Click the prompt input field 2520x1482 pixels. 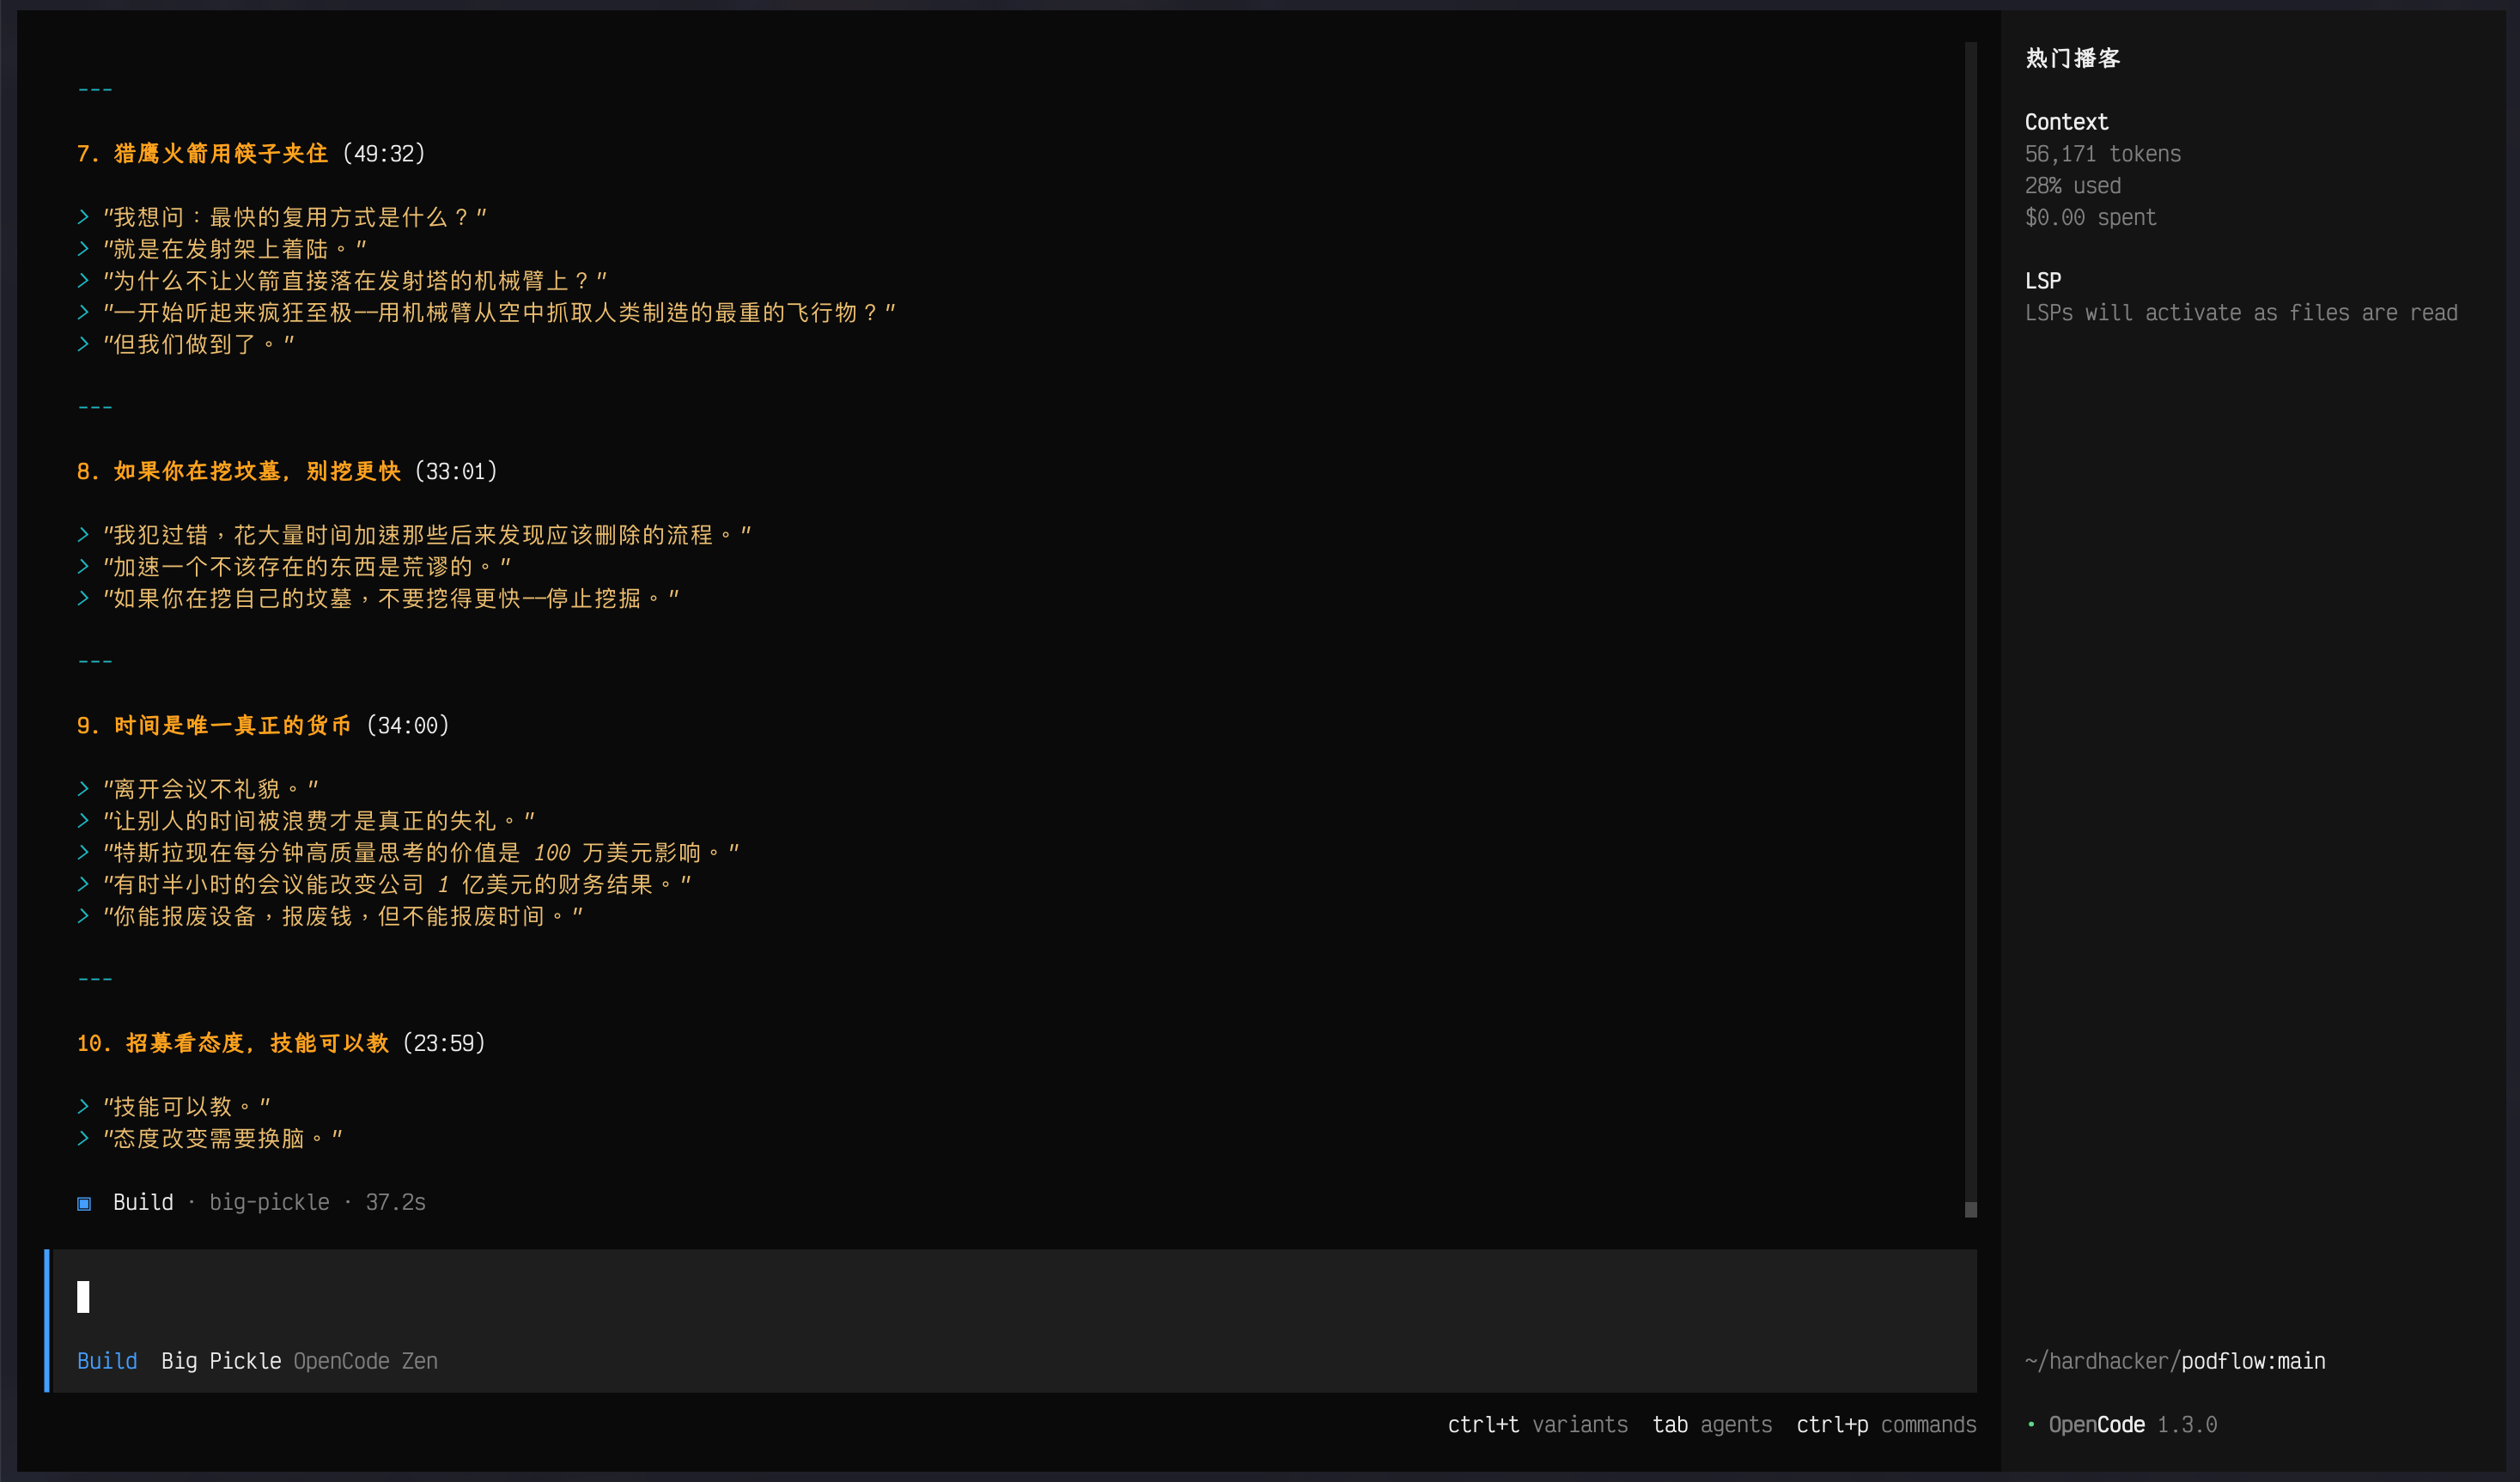[1000, 1297]
